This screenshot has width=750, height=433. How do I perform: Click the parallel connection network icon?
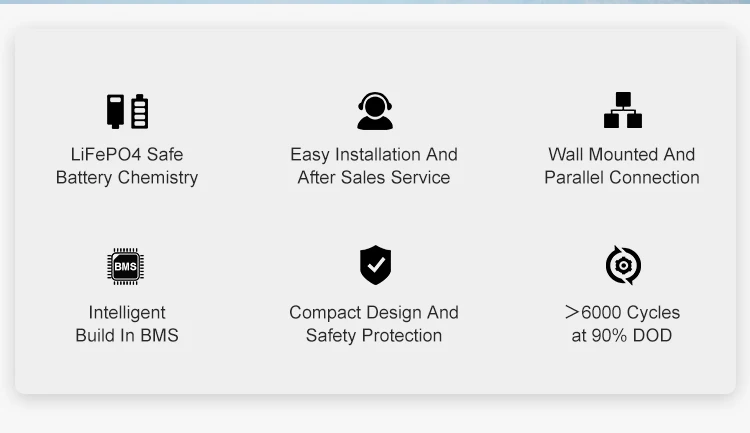pyautogui.click(x=623, y=110)
